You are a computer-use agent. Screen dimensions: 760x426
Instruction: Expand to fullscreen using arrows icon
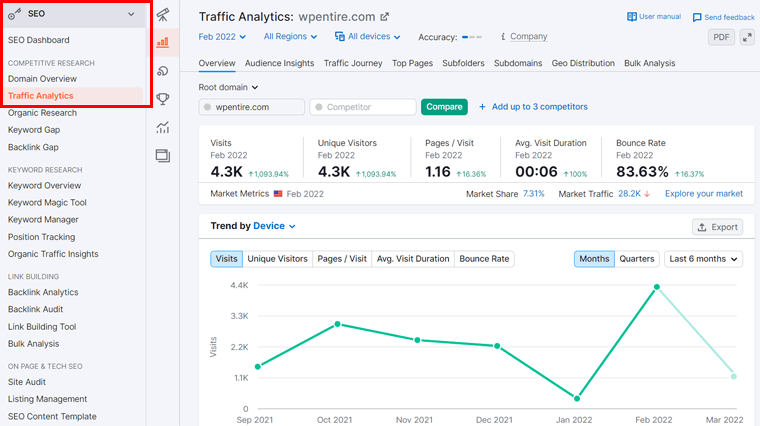pos(747,37)
